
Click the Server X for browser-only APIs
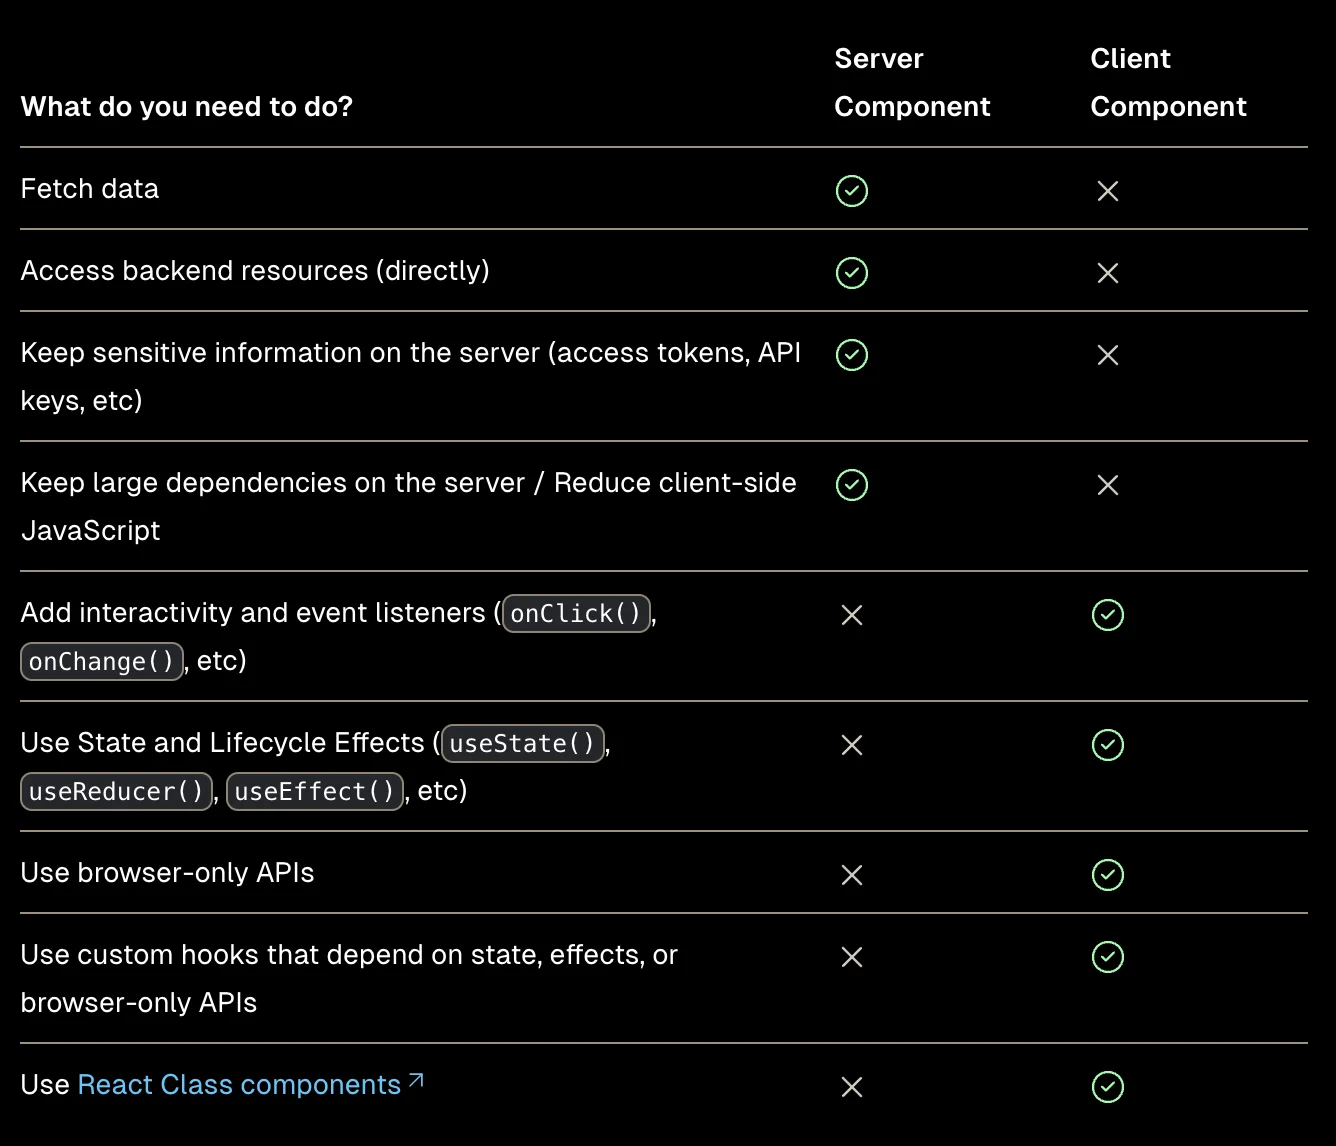(852, 875)
